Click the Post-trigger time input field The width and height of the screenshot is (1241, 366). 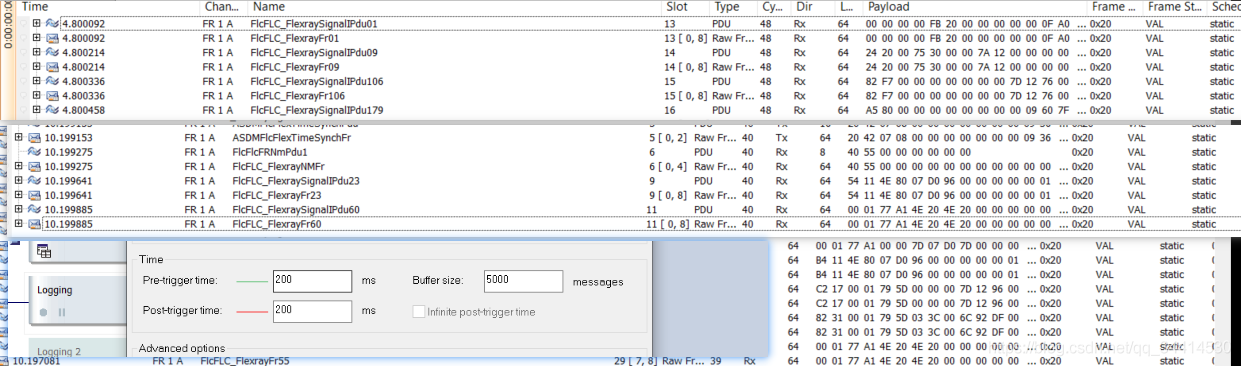(312, 311)
